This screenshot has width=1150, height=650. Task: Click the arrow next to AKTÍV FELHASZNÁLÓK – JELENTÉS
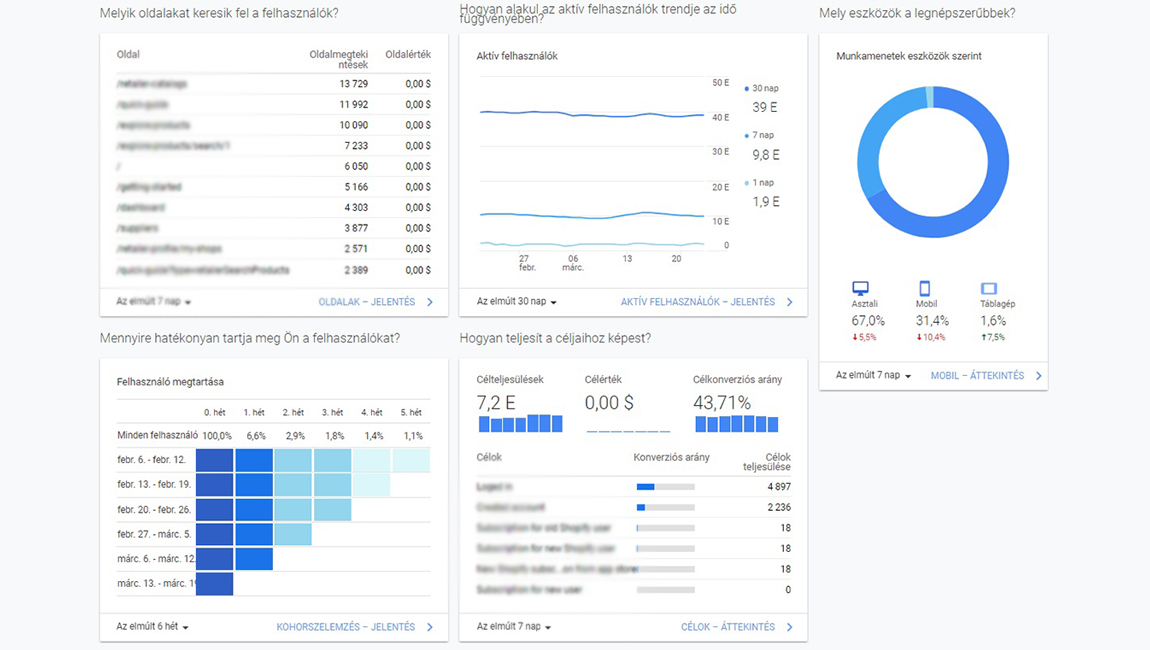coord(790,301)
